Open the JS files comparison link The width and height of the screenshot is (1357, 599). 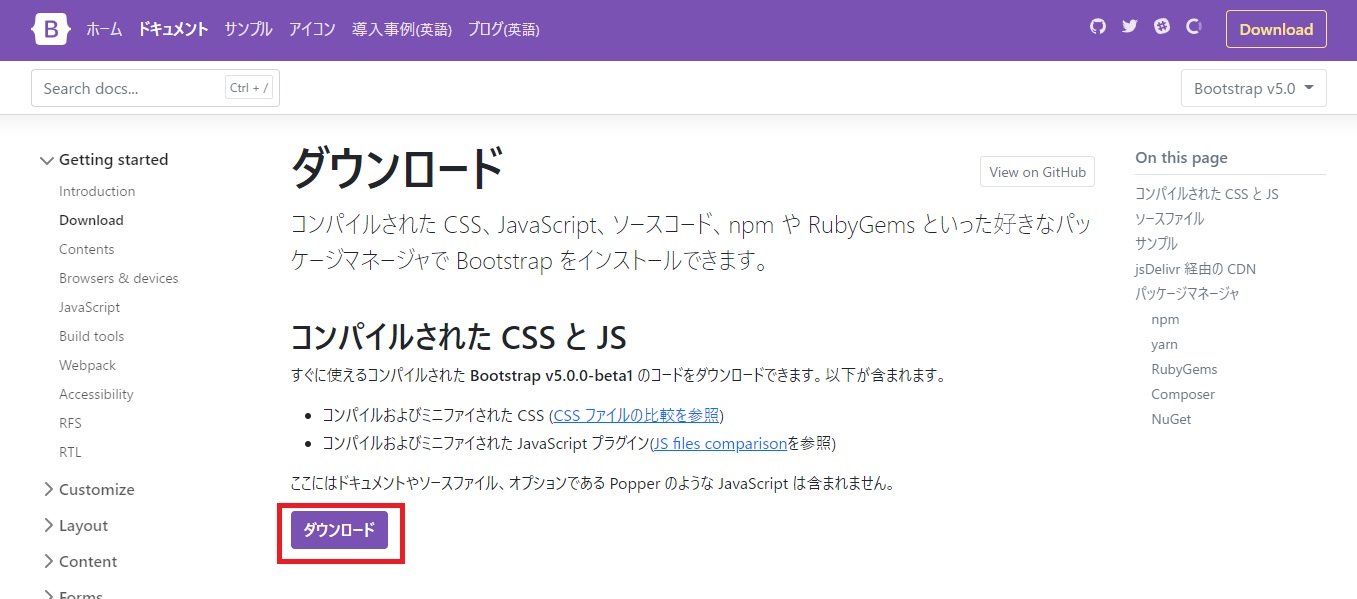719,443
